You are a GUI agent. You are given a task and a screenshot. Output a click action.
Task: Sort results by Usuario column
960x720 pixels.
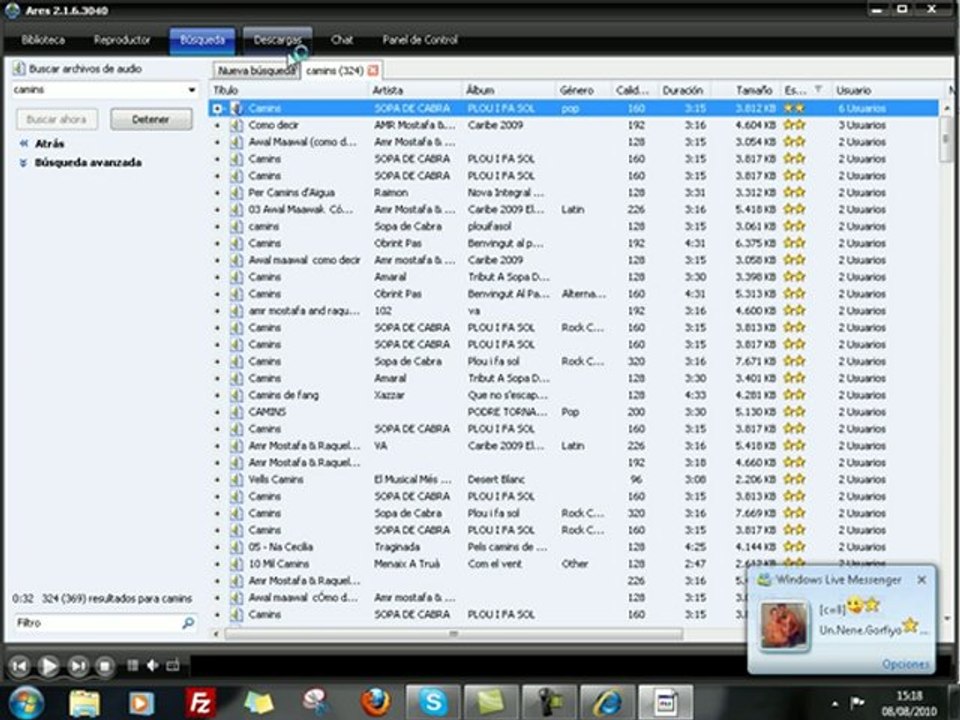pyautogui.click(x=889, y=90)
